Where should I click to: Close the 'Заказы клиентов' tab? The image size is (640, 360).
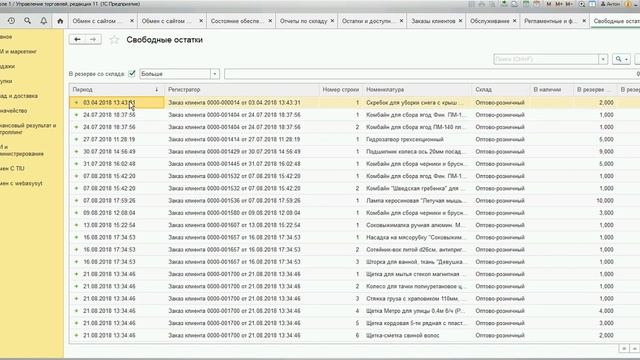(x=460, y=21)
